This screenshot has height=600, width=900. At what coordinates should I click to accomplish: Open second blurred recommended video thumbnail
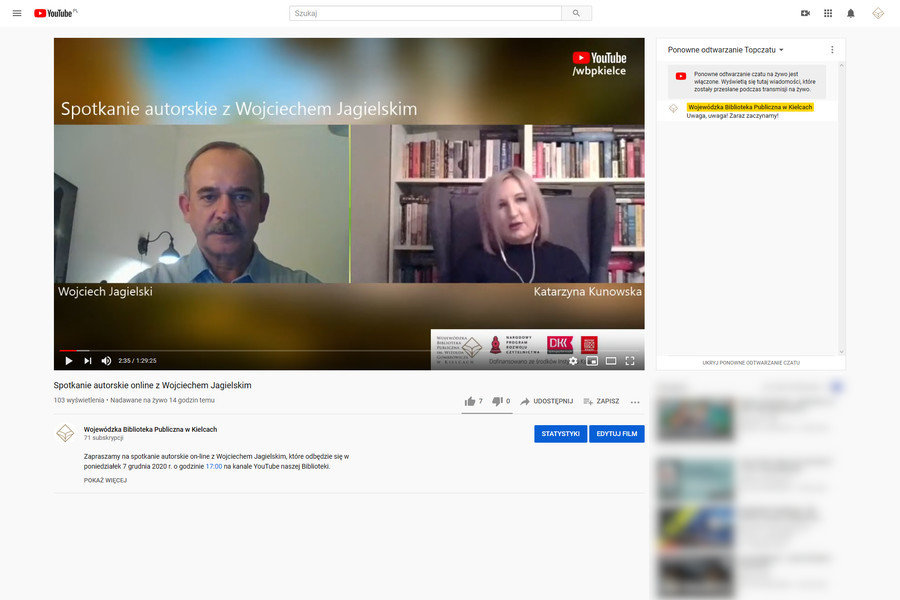click(x=695, y=480)
